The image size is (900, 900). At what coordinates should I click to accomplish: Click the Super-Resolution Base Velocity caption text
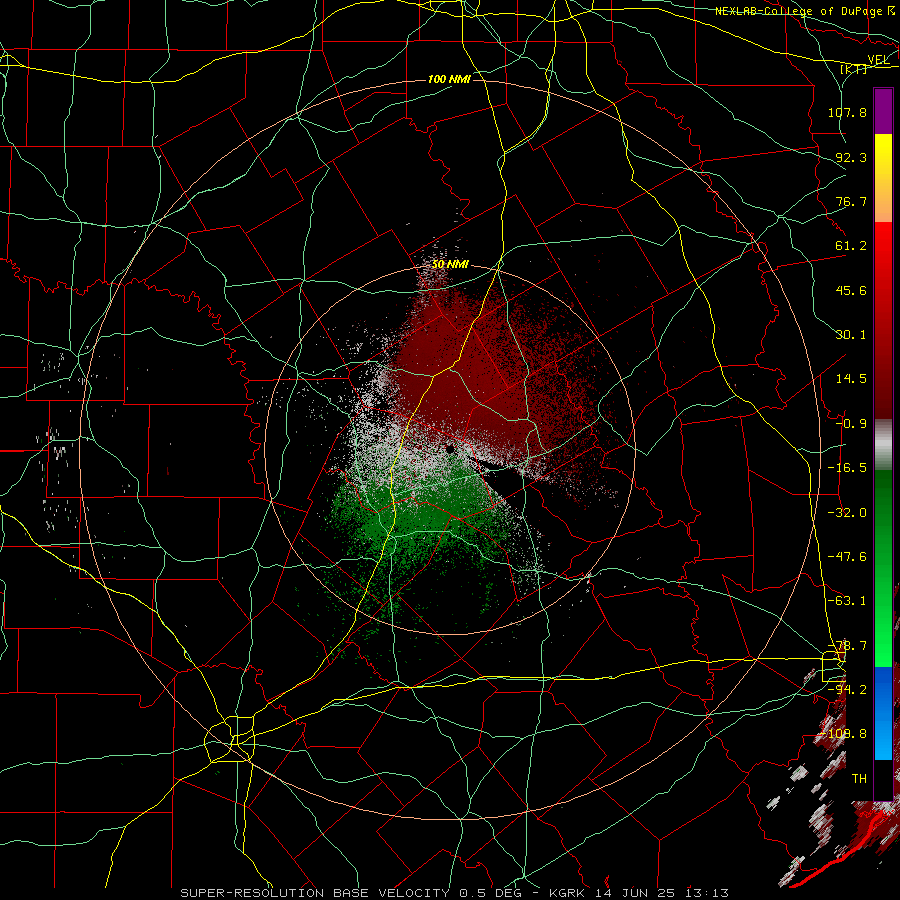click(454, 893)
